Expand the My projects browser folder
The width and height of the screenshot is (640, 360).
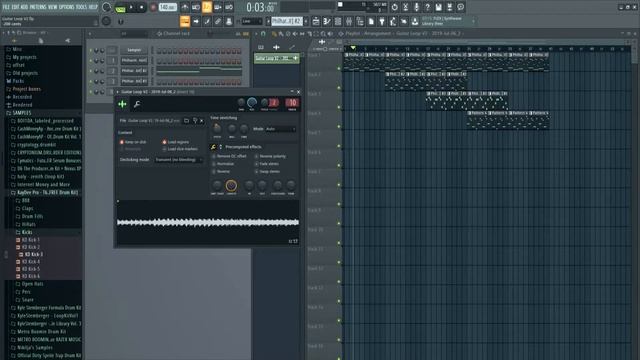click(x=24, y=57)
